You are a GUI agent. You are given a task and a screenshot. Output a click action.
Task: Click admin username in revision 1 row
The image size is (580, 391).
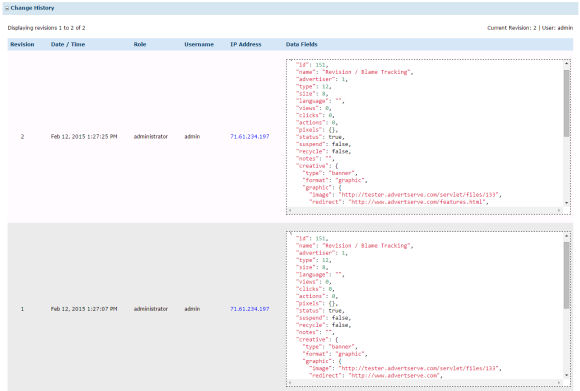pos(192,309)
